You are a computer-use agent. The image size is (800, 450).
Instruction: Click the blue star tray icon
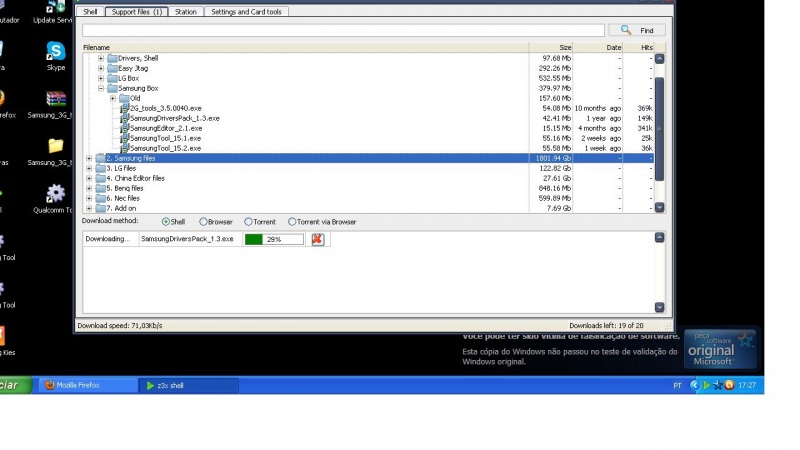coord(718,385)
